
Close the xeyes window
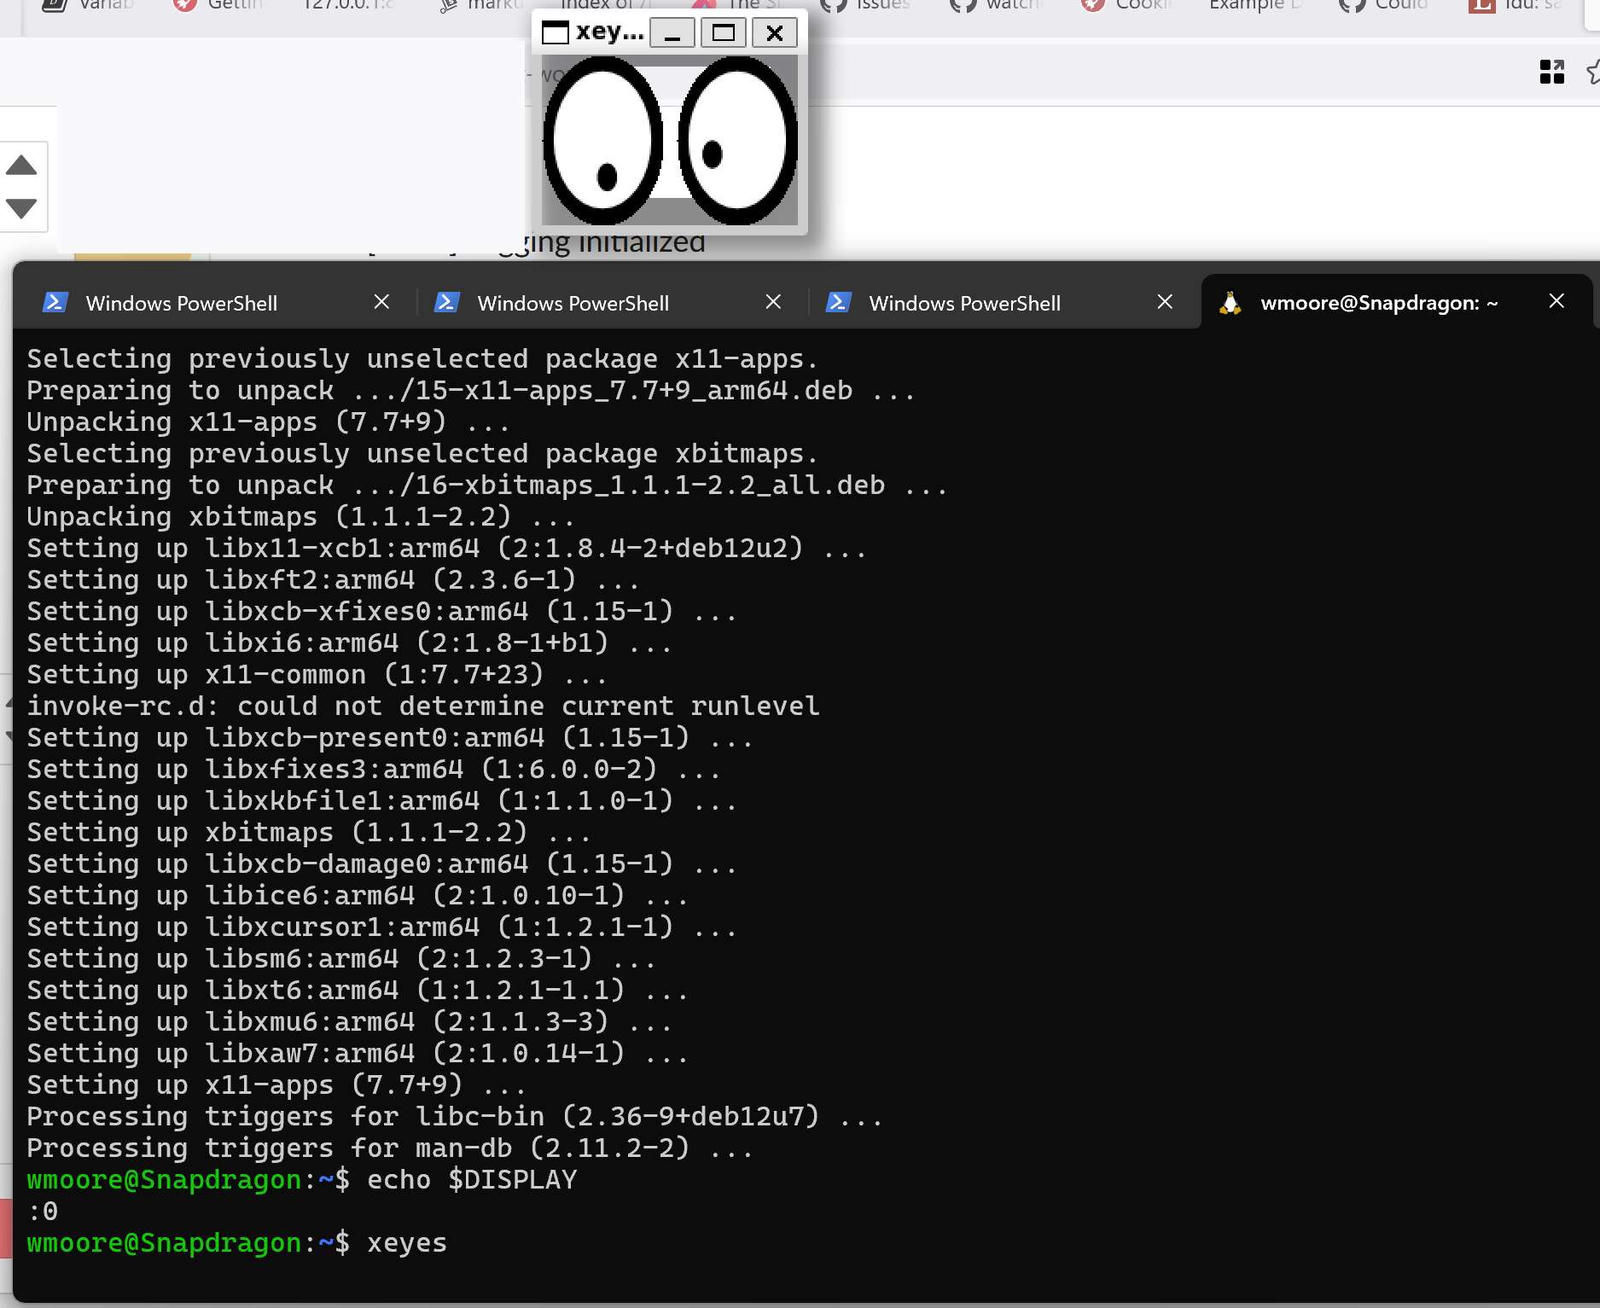tap(774, 33)
